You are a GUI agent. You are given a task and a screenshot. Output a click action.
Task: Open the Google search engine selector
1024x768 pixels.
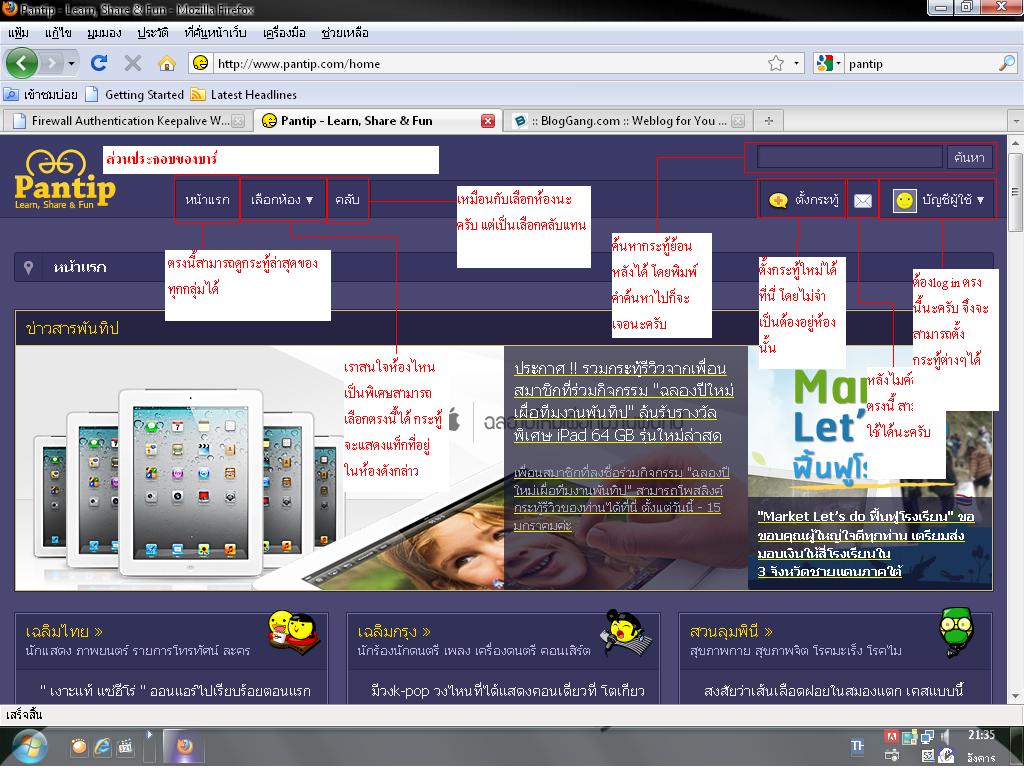[x=829, y=63]
